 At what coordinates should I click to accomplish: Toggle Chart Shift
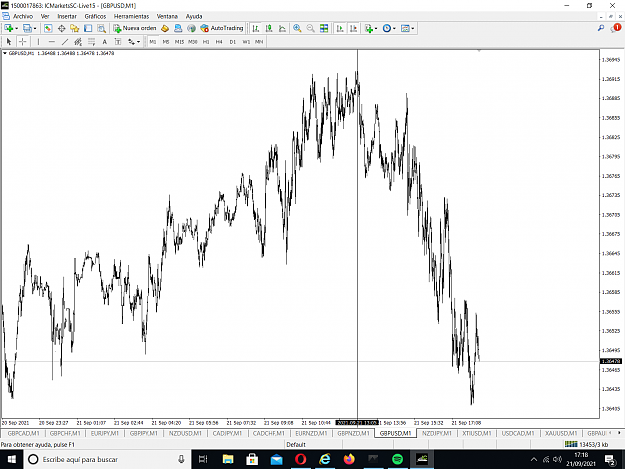pos(353,28)
